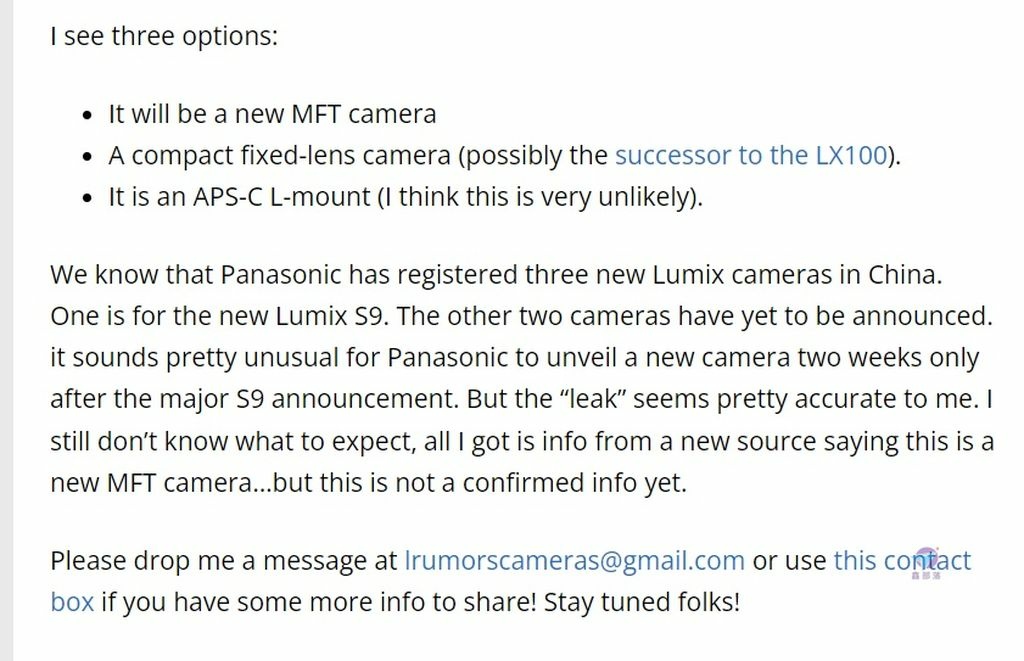
Task: Click the 'It will be a new MFT camera' list item
Action: tap(272, 114)
